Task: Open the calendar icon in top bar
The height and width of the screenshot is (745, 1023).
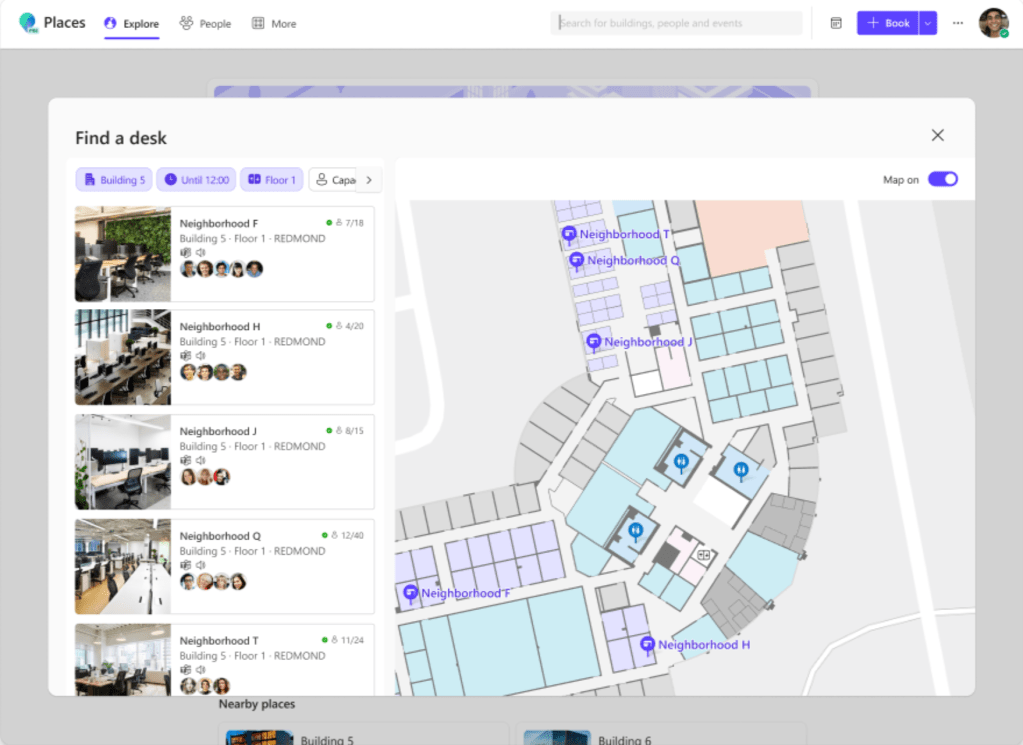Action: 836,23
